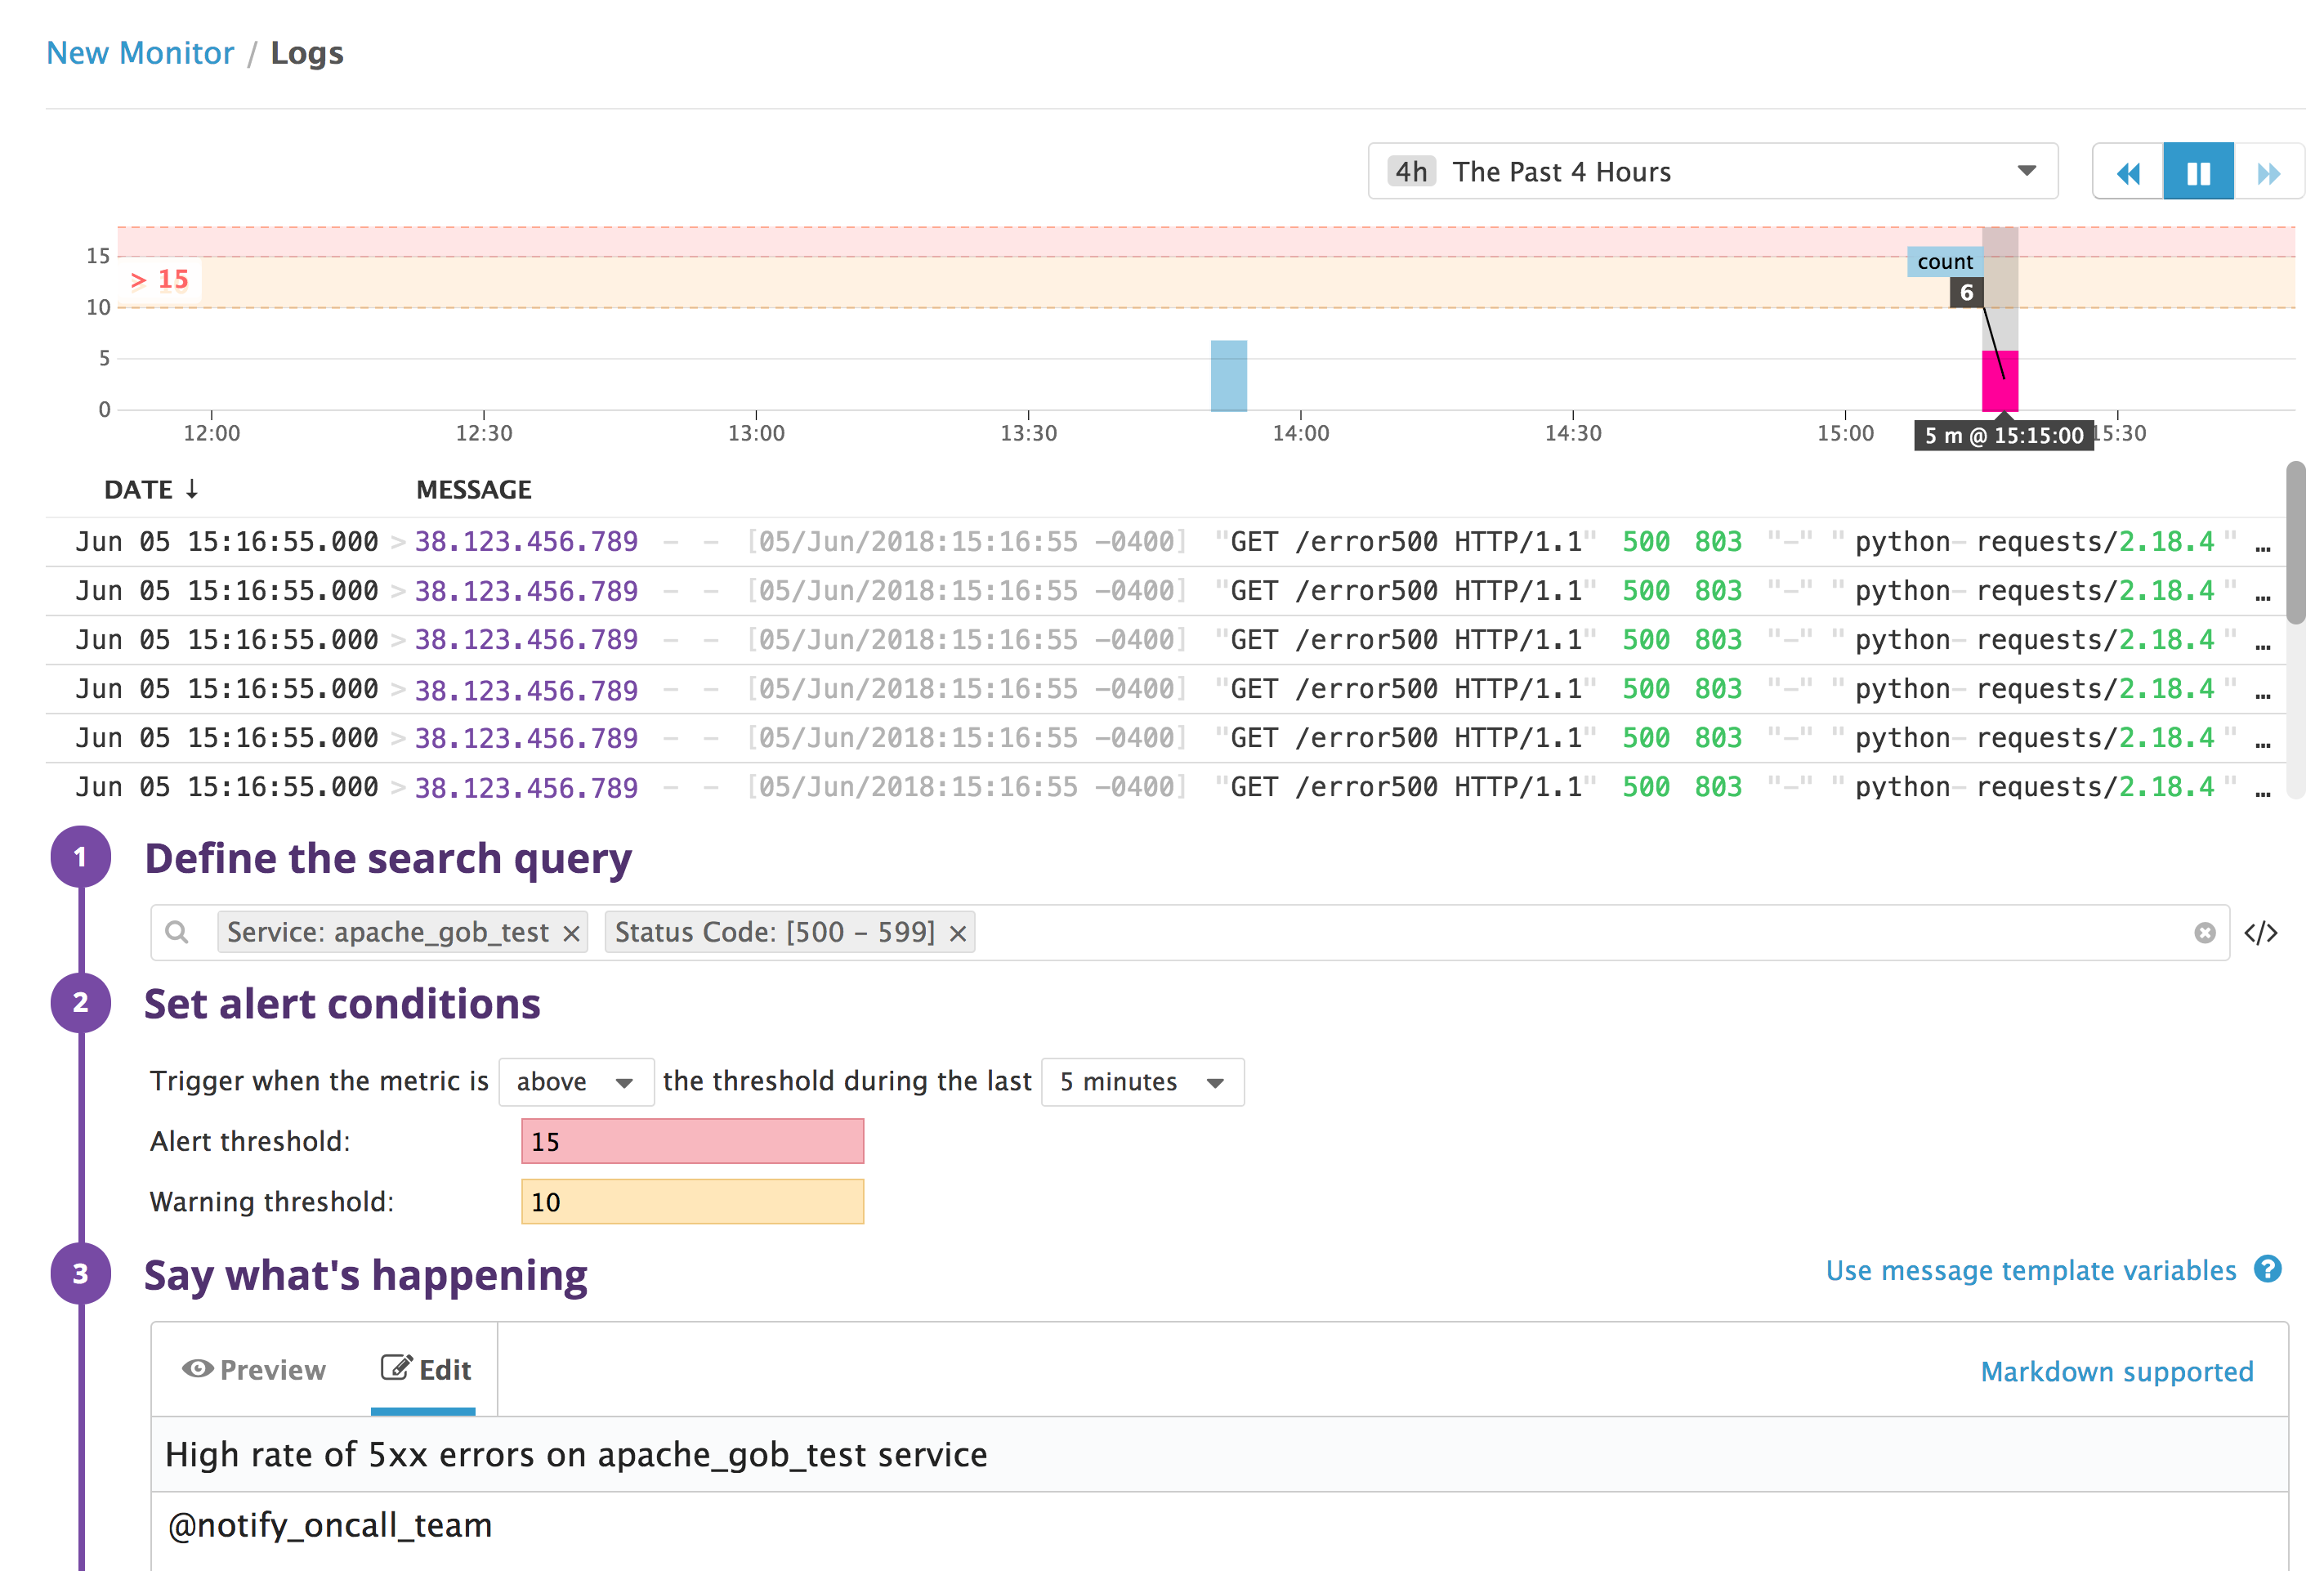The width and height of the screenshot is (2324, 1571).
Task: Clear the entire search query
Action: tap(2205, 932)
